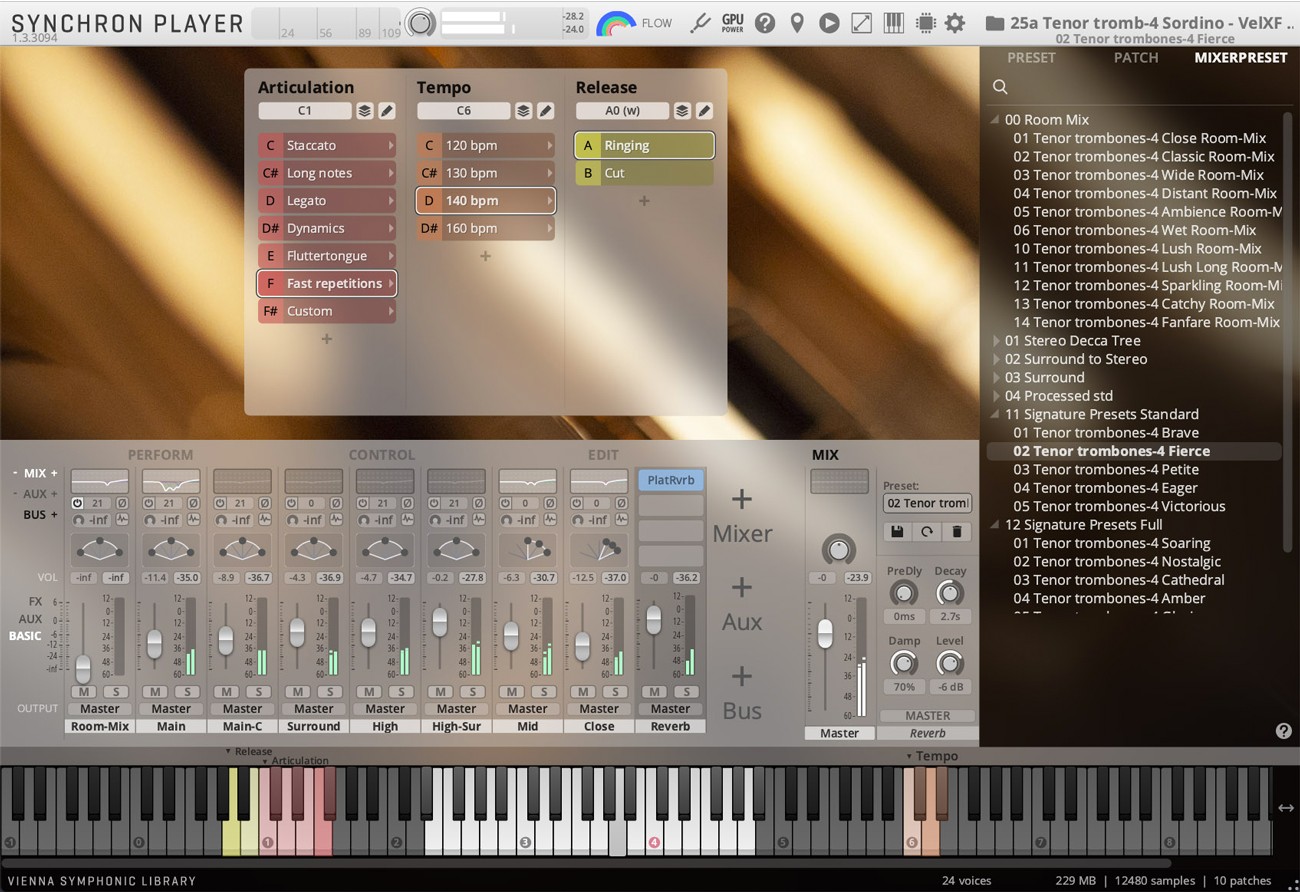The width and height of the screenshot is (1300, 892).
Task: Save the mixer preset with floppy icon
Action: (897, 532)
